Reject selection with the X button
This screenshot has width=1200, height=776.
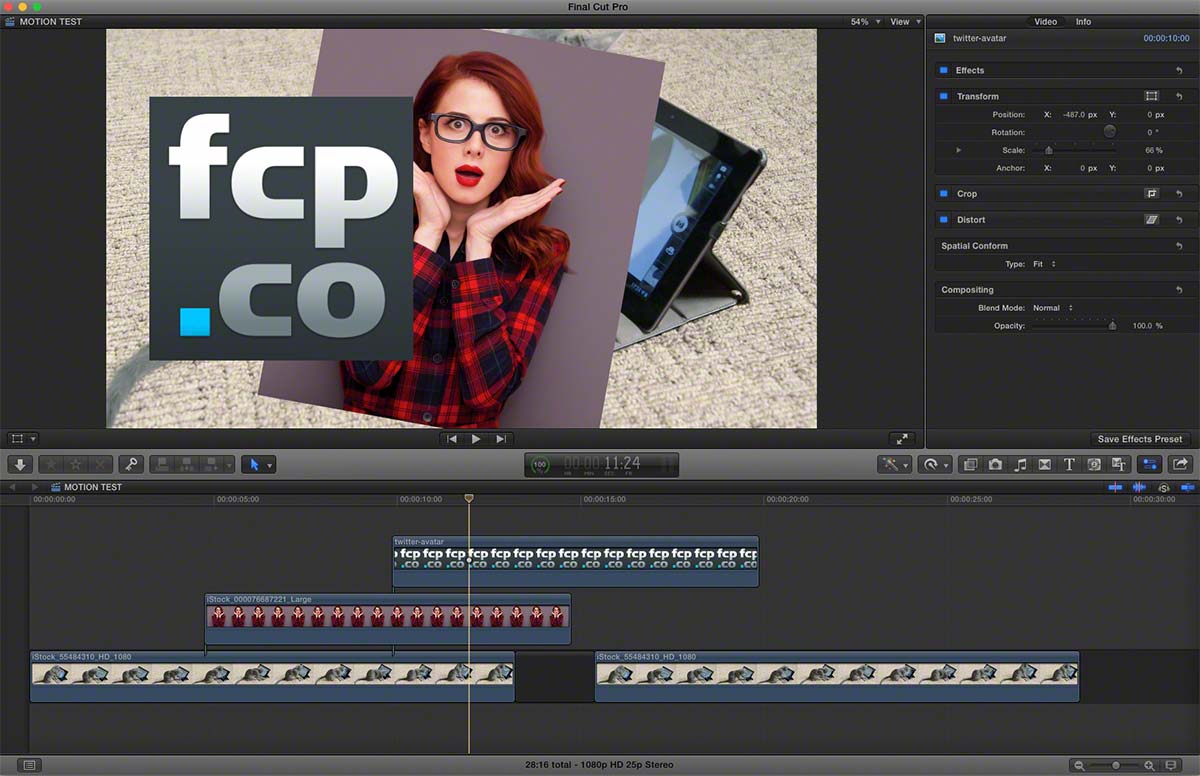(x=100, y=464)
